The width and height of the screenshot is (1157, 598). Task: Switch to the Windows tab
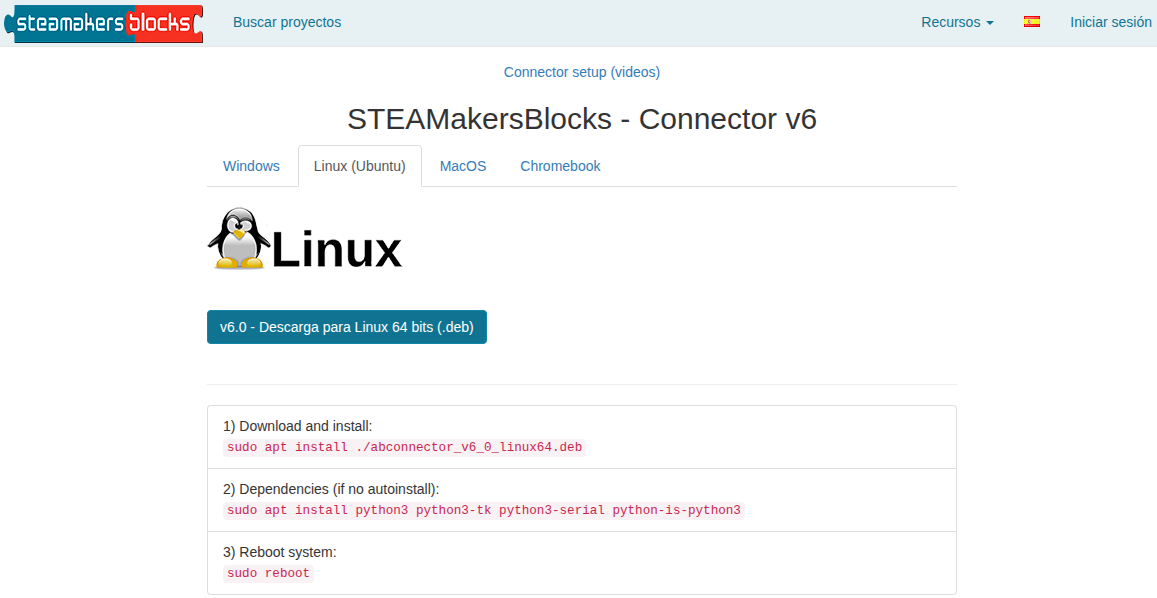[x=251, y=166]
